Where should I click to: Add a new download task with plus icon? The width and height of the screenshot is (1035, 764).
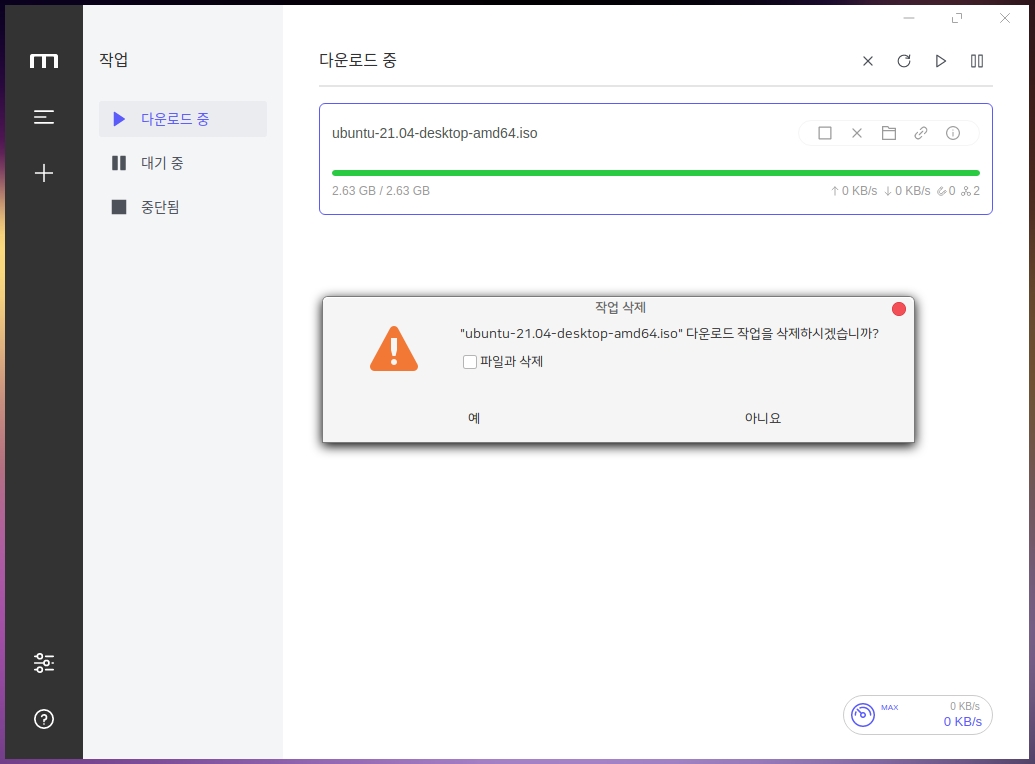coord(43,173)
